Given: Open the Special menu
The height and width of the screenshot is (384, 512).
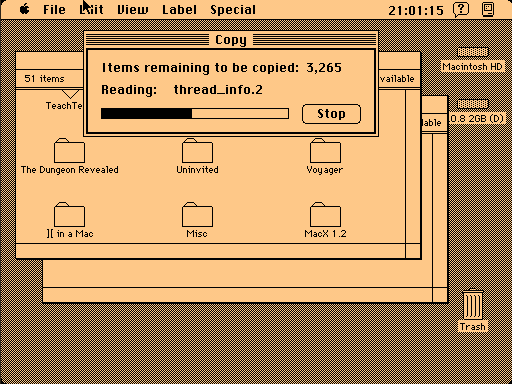Looking at the screenshot, I should pyautogui.click(x=233, y=10).
